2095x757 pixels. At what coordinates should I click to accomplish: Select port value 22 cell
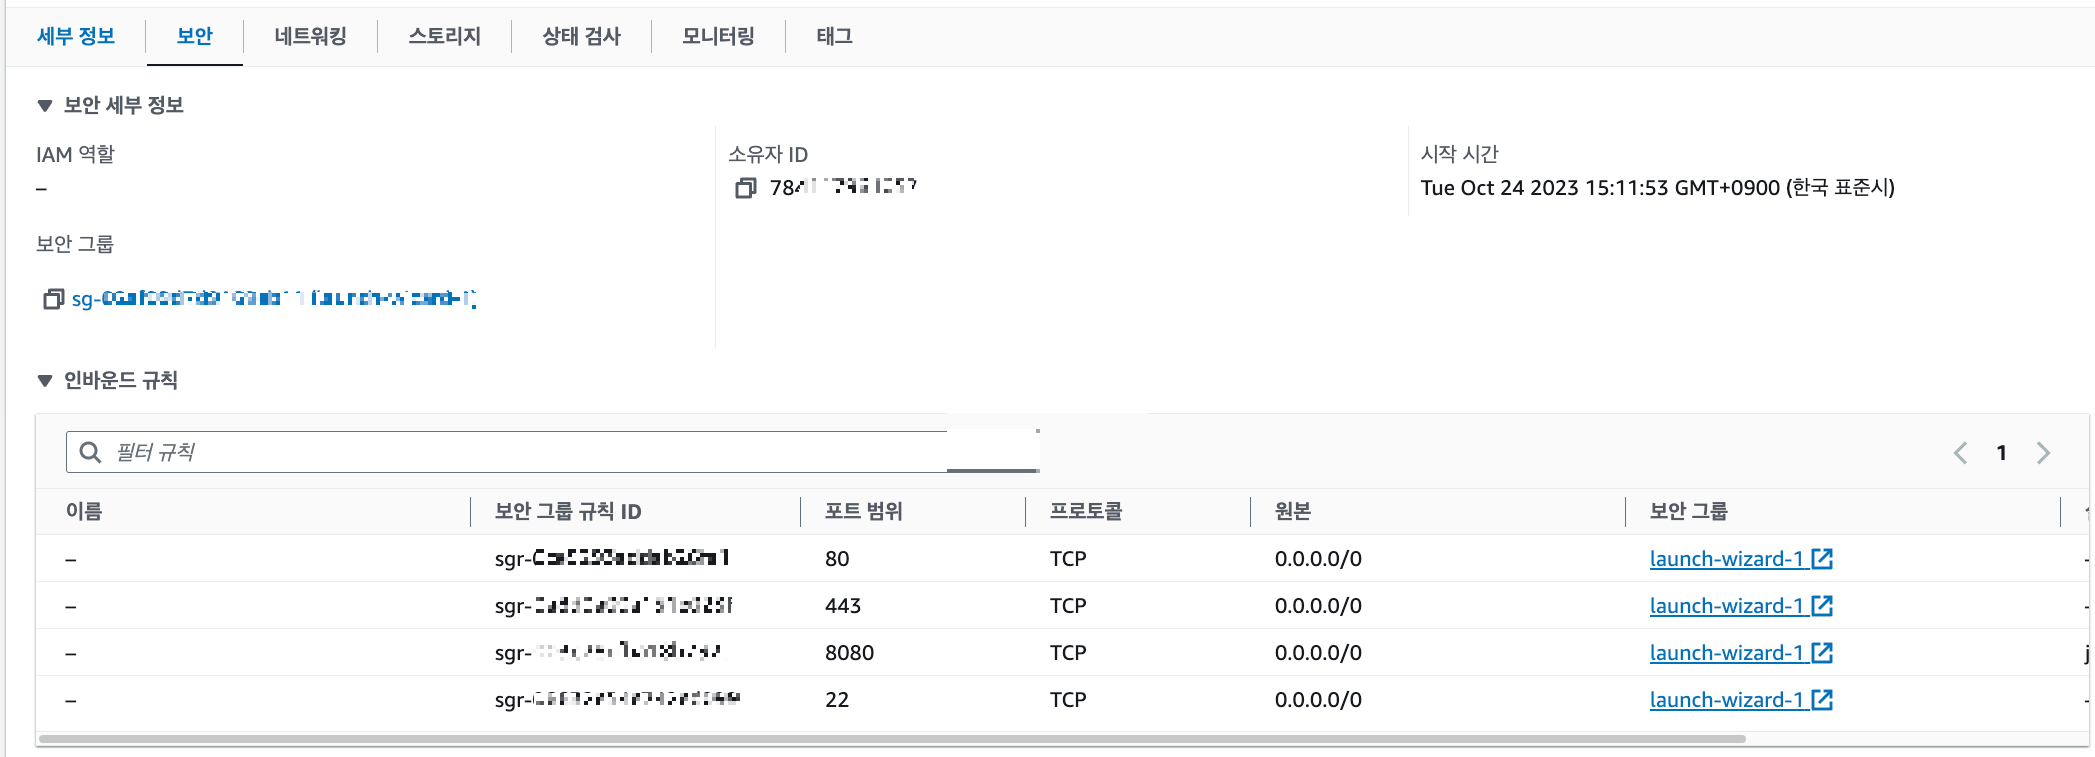(837, 700)
